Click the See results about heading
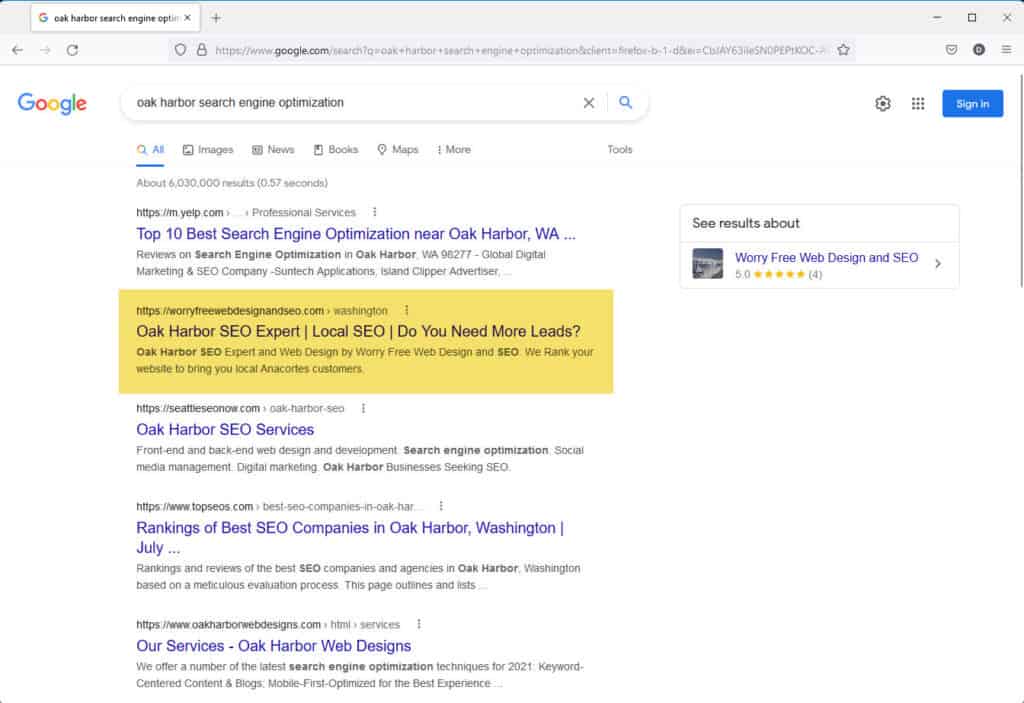The width and height of the screenshot is (1024, 703). point(746,223)
